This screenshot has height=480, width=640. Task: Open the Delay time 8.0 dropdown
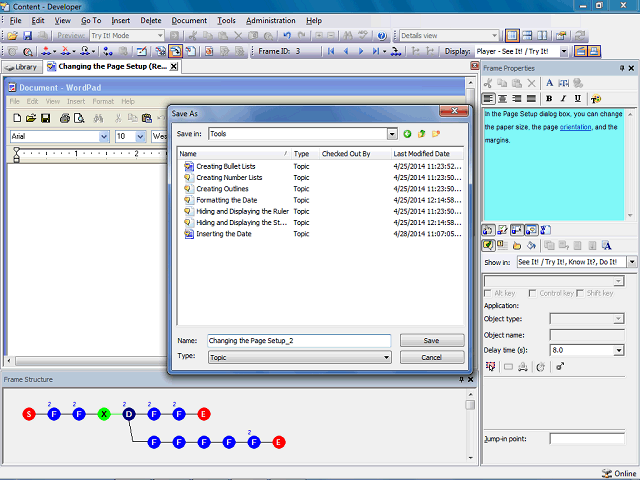(619, 350)
